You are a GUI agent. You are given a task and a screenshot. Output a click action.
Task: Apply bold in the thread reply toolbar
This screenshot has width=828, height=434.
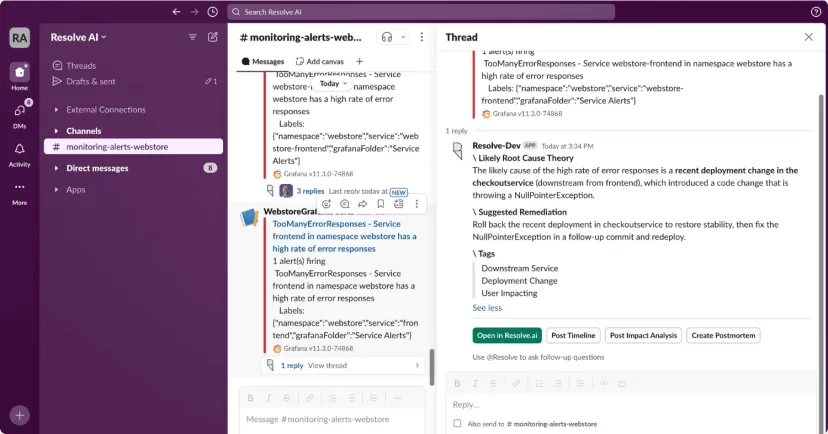pos(457,383)
